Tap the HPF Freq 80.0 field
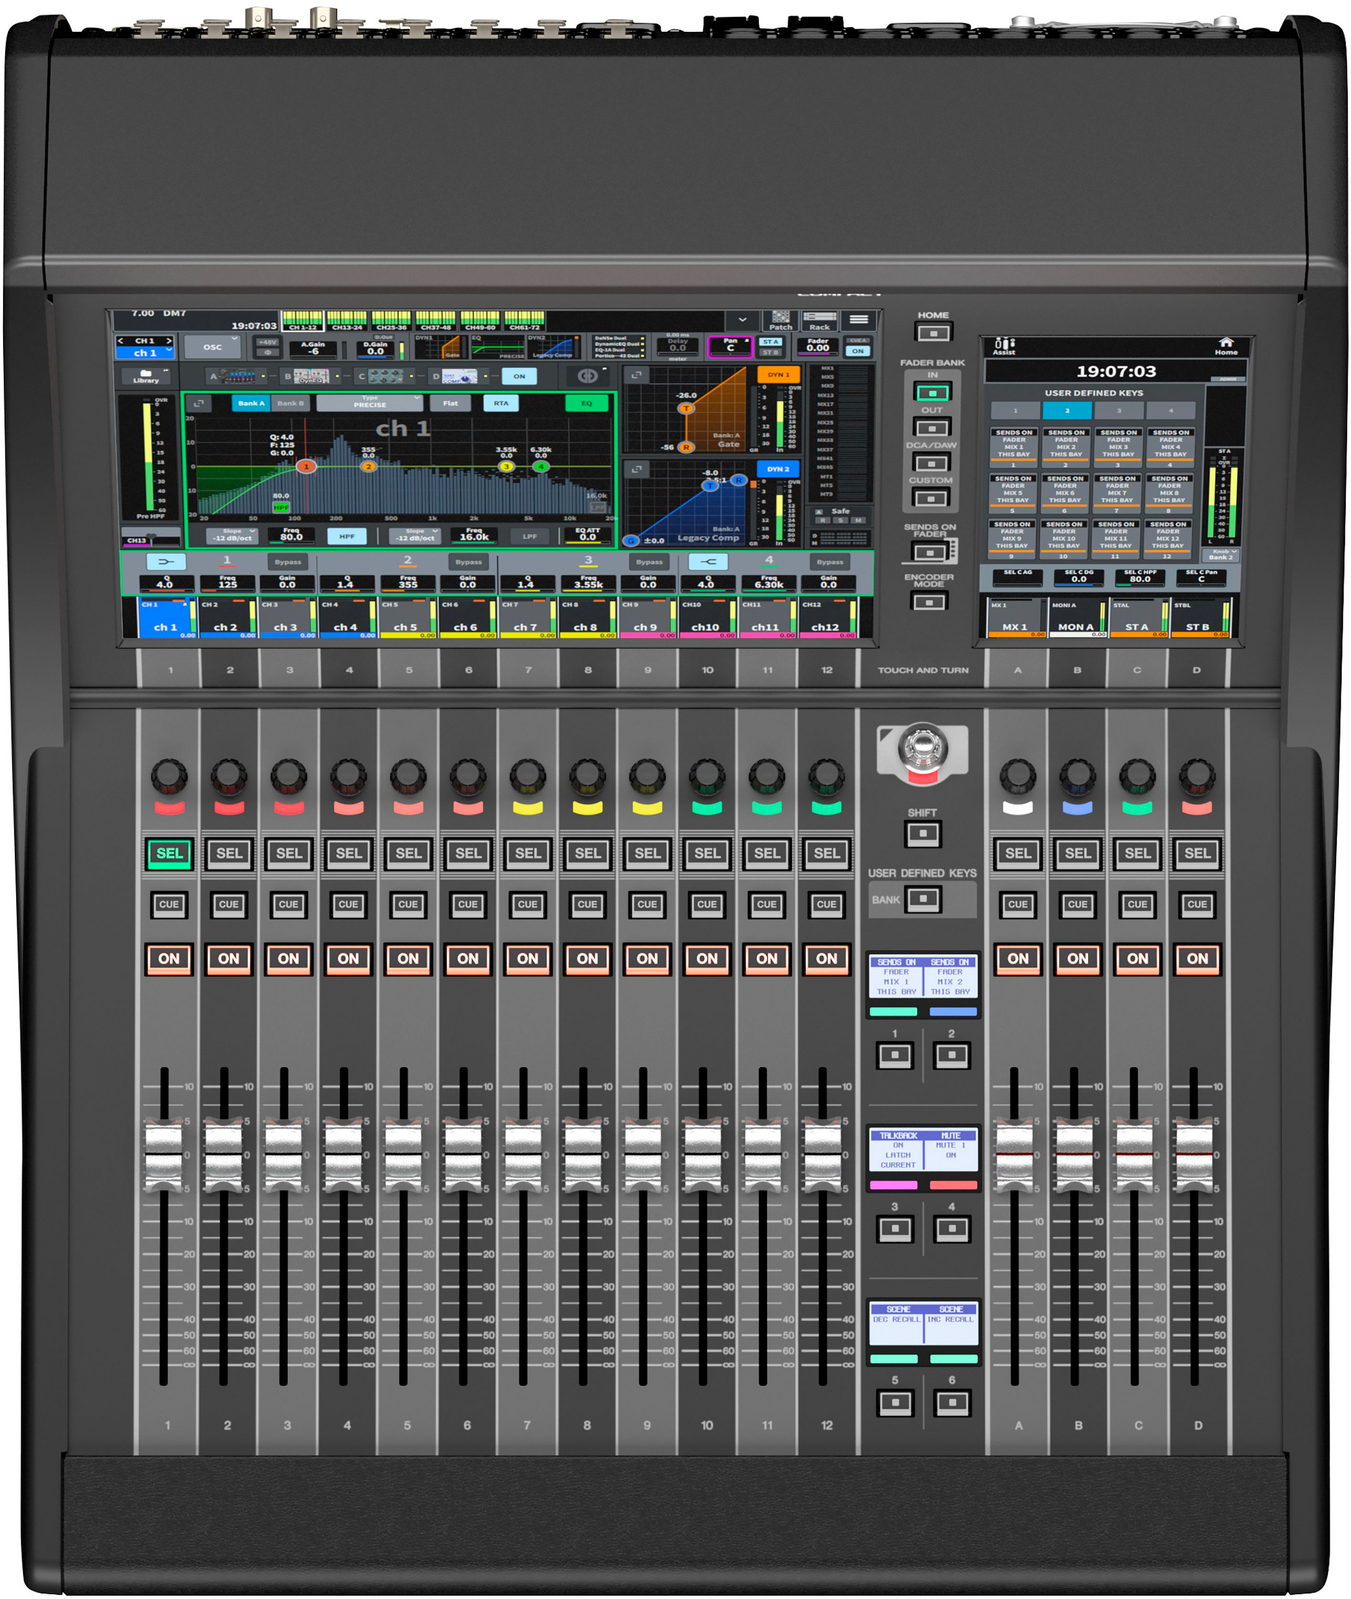 291,535
